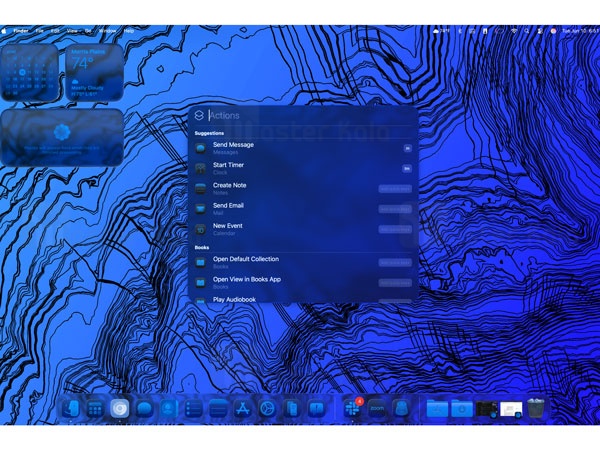
Task: Click the Actions stack icon in Spotlight
Action: click(199, 115)
